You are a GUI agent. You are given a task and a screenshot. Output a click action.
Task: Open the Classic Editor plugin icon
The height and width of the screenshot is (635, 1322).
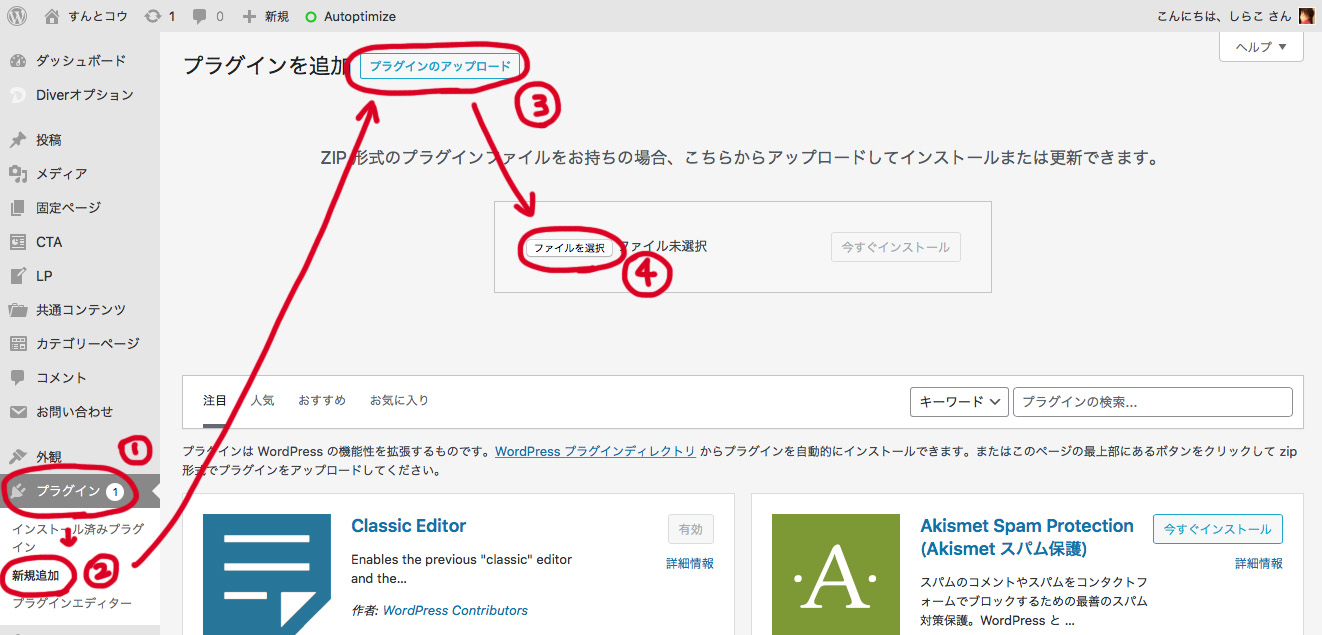coord(266,574)
